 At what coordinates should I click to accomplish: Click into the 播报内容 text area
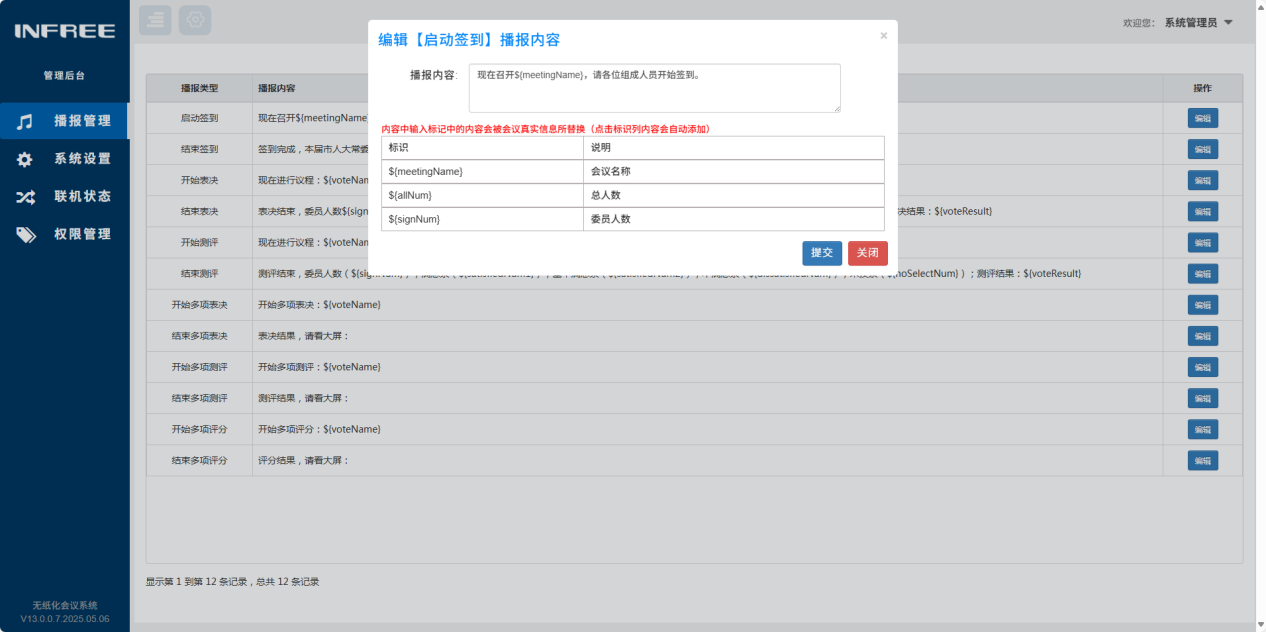(655, 88)
